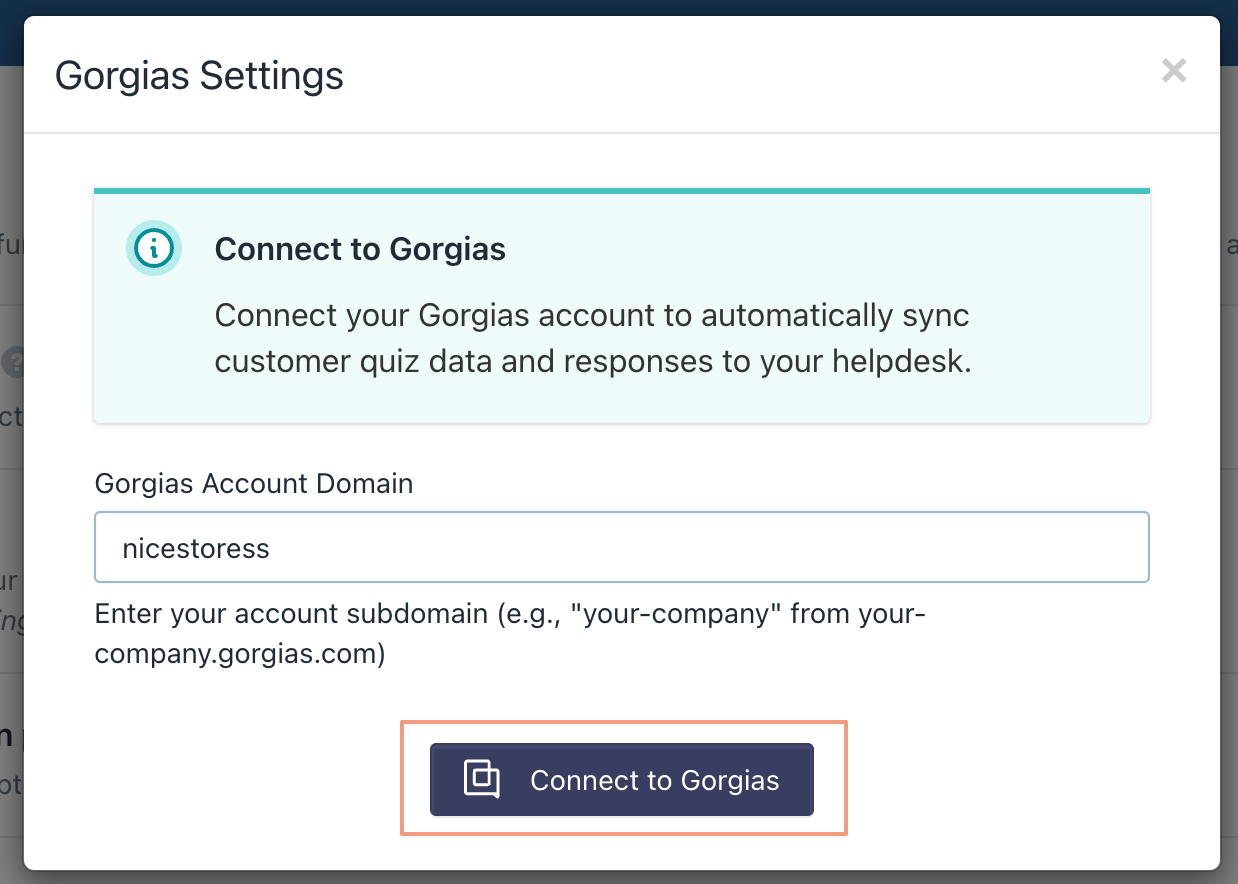This screenshot has width=1238, height=884.
Task: Close the Gorgias Settings dialog
Action: point(1173,71)
